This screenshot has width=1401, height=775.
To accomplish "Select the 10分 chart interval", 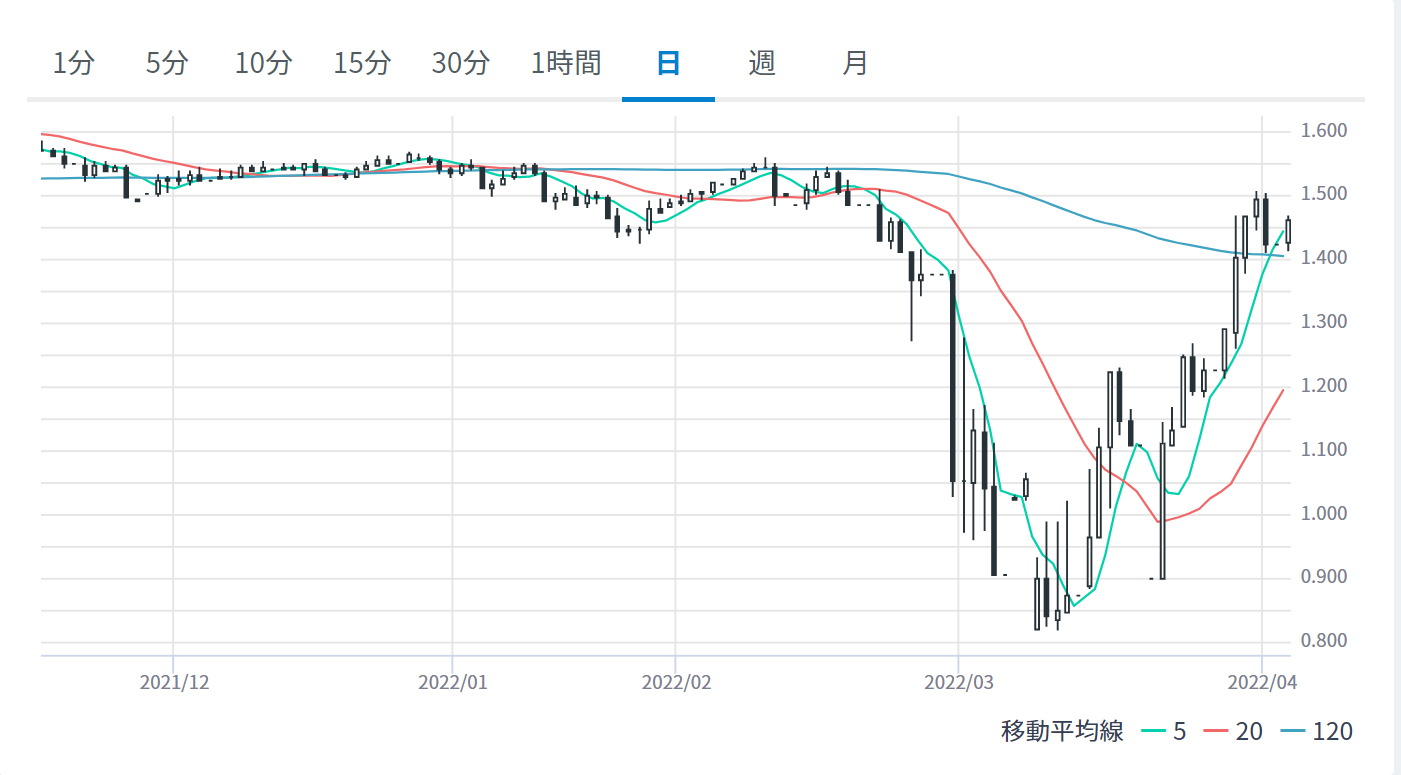I will click(x=264, y=64).
